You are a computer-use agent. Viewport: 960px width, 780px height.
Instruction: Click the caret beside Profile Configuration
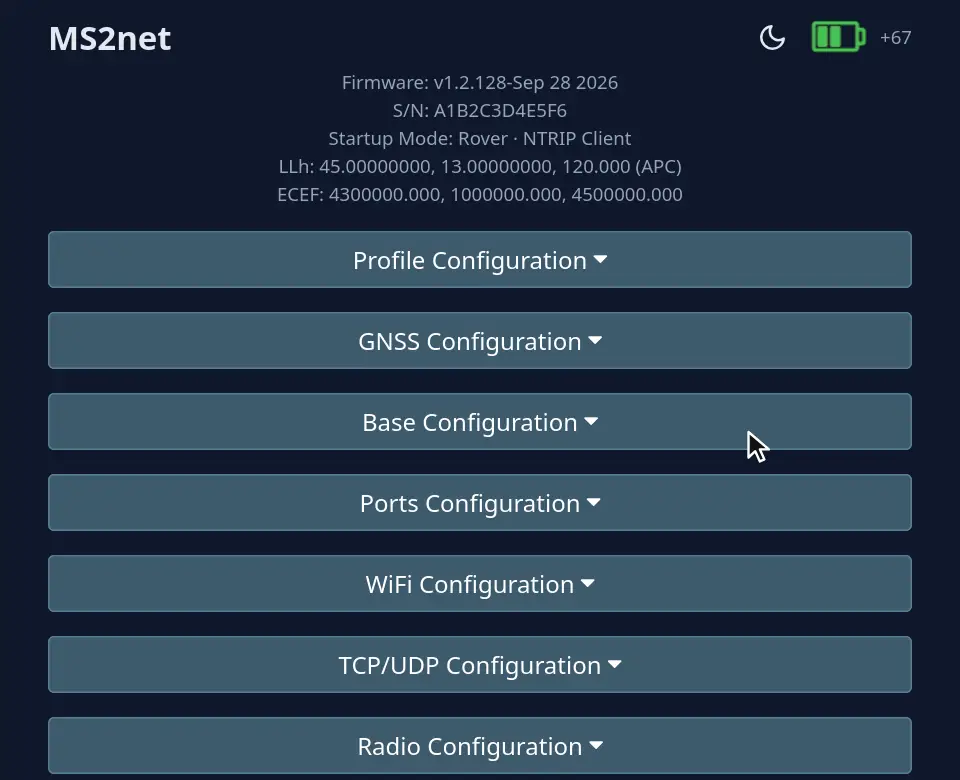click(x=600, y=260)
